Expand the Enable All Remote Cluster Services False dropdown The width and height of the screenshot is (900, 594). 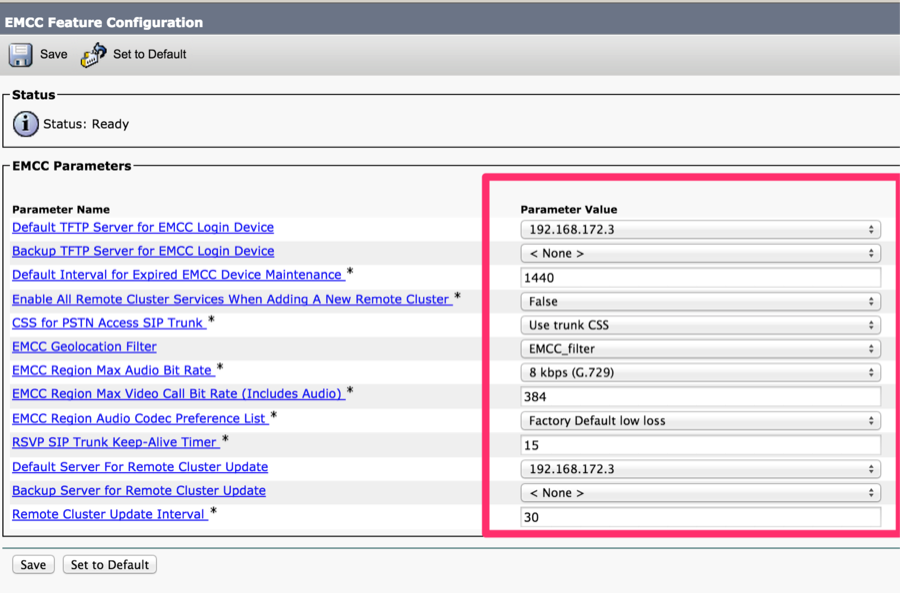click(700, 301)
